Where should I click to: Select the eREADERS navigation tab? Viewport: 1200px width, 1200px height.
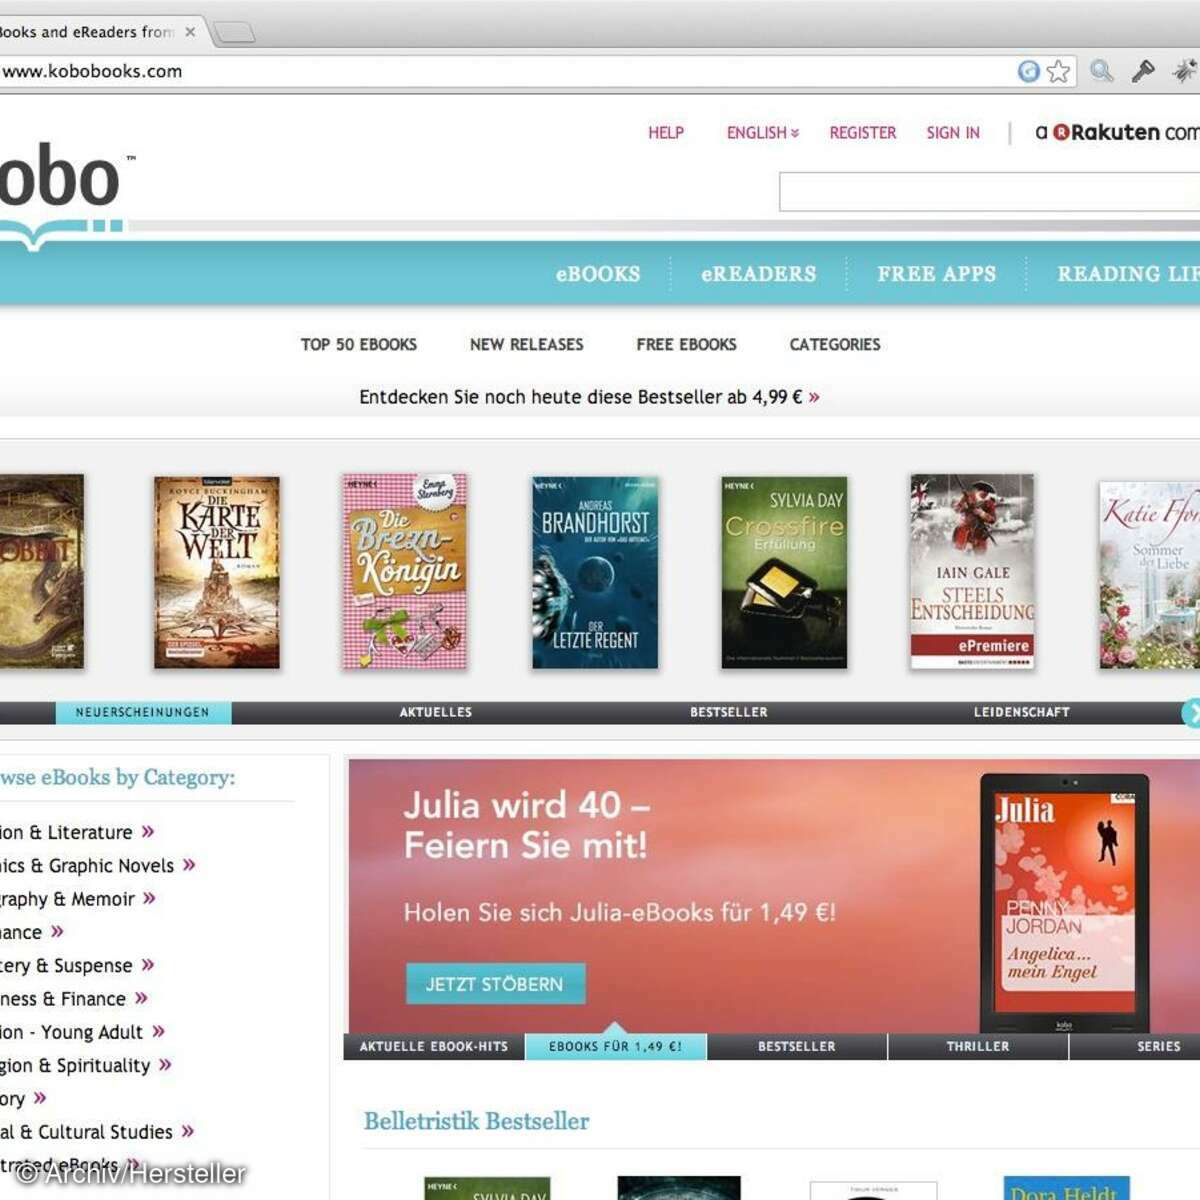pyautogui.click(x=758, y=274)
